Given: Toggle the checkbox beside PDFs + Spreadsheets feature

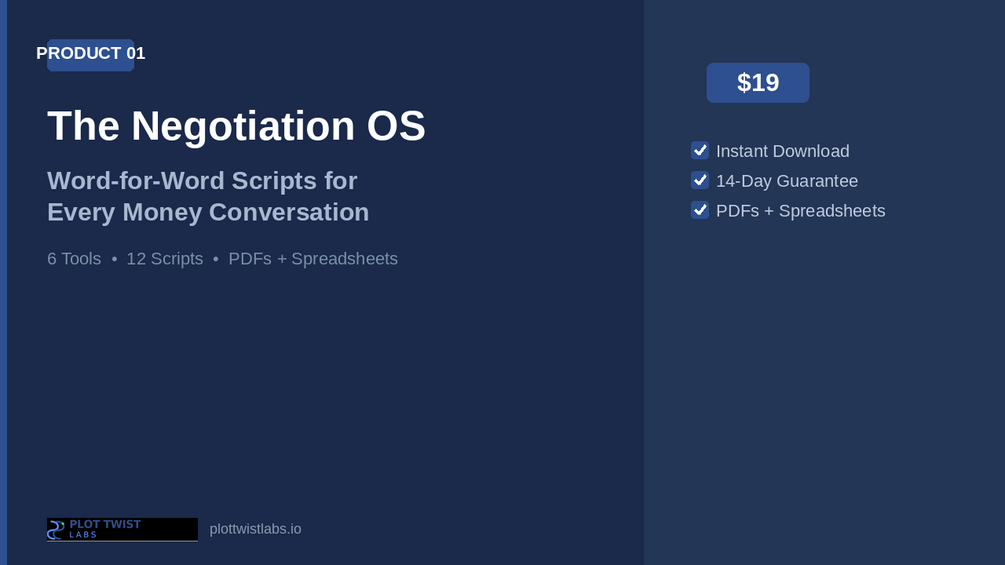Looking at the screenshot, I should (x=700, y=210).
